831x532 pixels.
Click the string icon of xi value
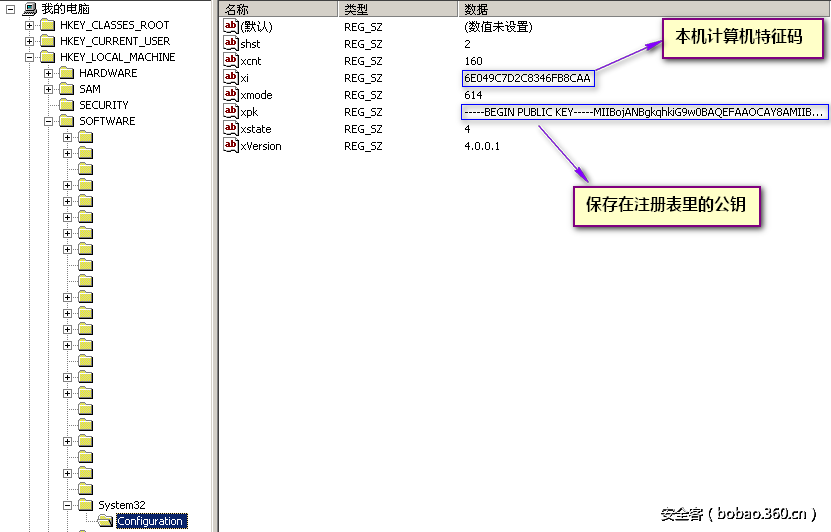point(231,77)
